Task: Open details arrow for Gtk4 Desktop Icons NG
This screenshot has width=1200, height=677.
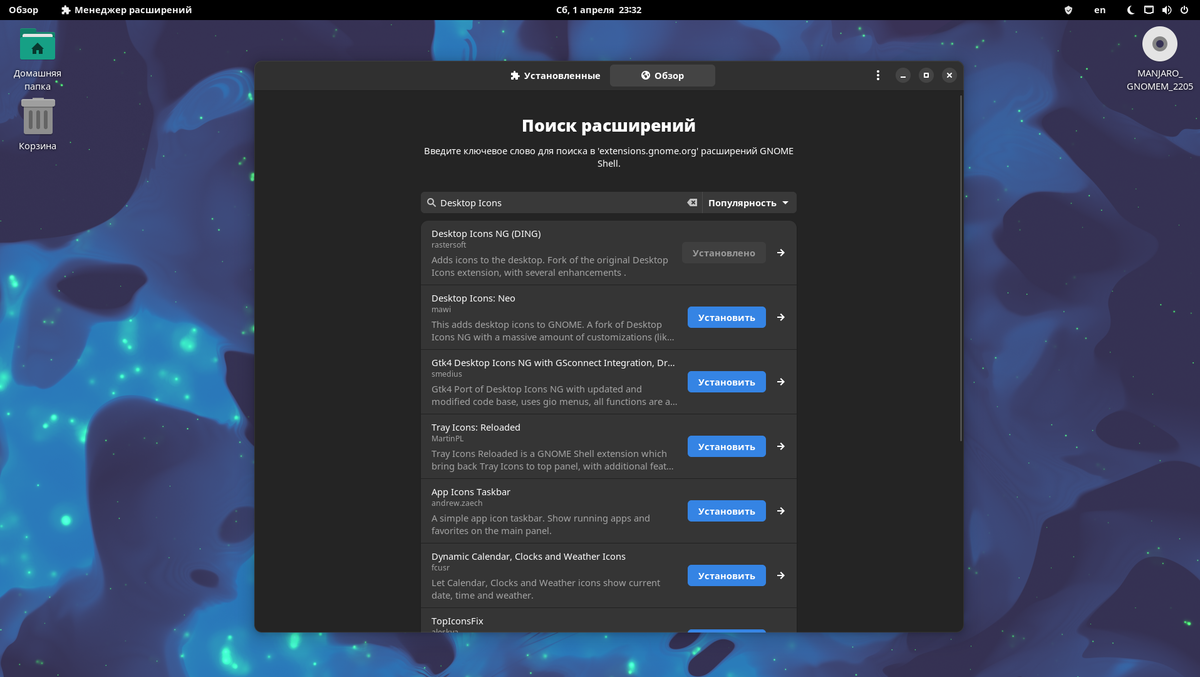Action: [781, 382]
